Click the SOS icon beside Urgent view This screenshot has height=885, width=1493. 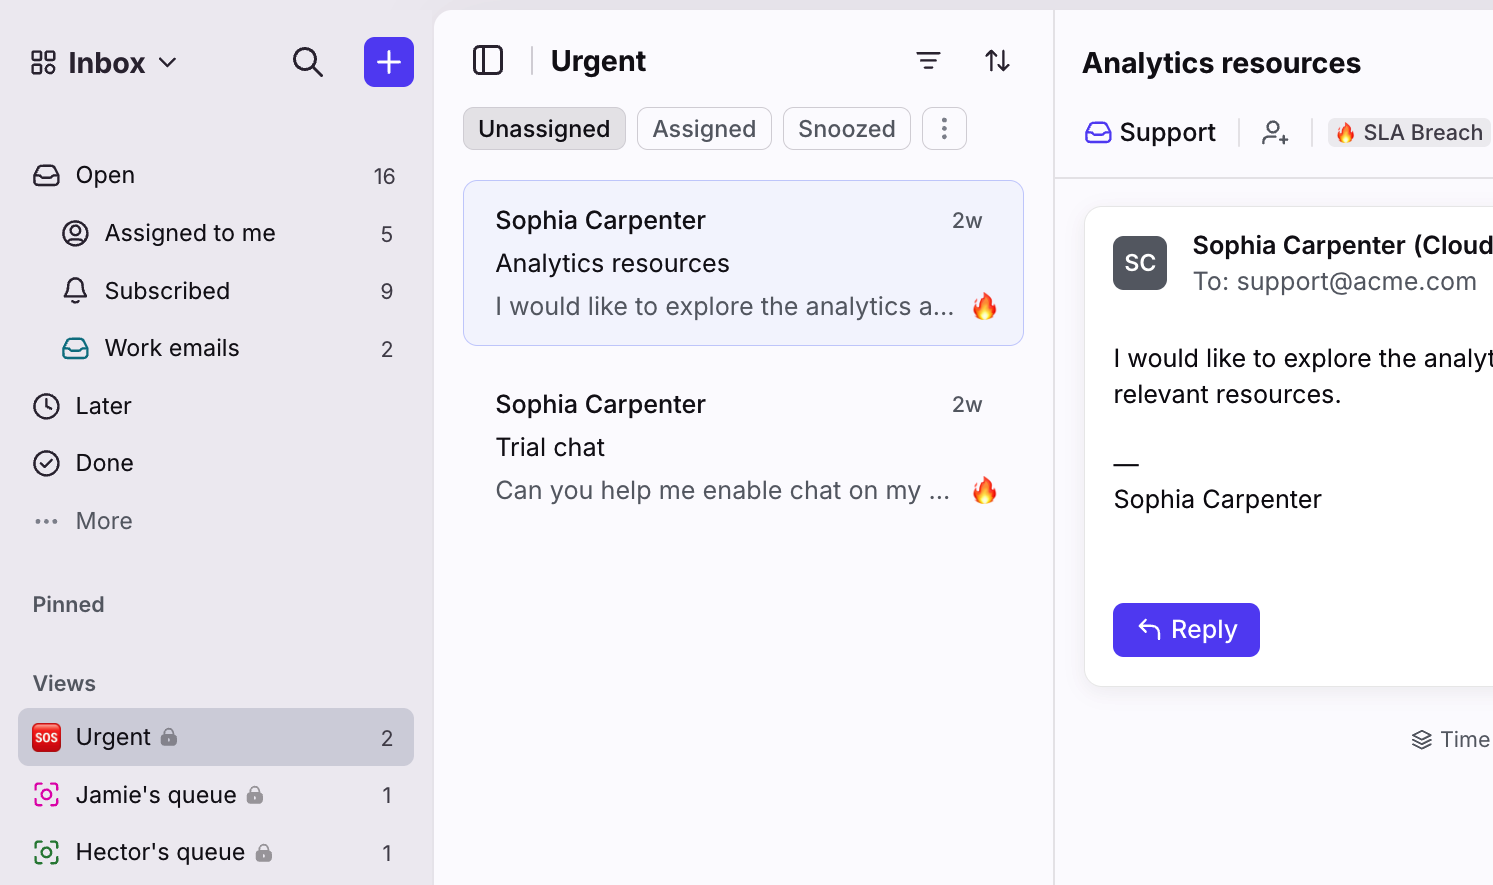[47, 737]
